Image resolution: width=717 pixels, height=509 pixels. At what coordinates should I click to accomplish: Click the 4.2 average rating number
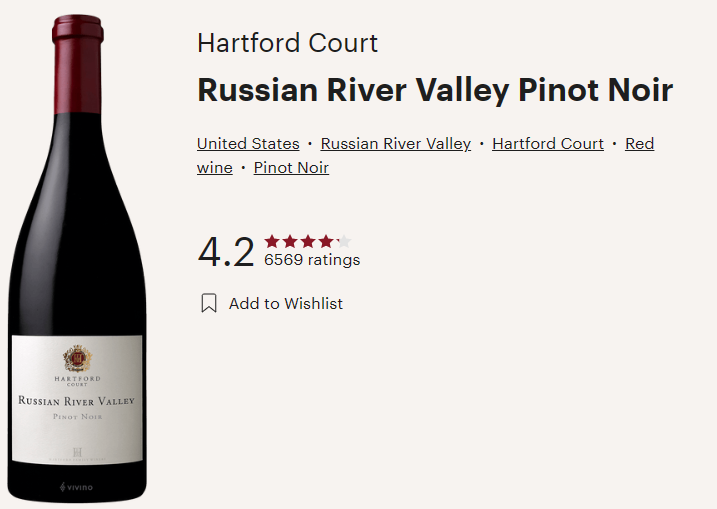point(226,252)
